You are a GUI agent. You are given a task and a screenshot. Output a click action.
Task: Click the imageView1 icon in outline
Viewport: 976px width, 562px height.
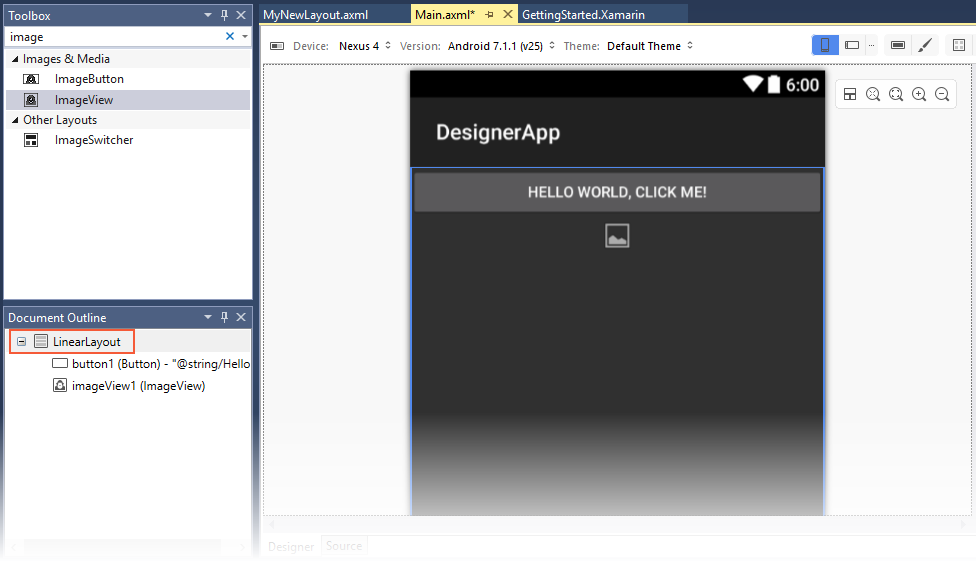point(60,385)
